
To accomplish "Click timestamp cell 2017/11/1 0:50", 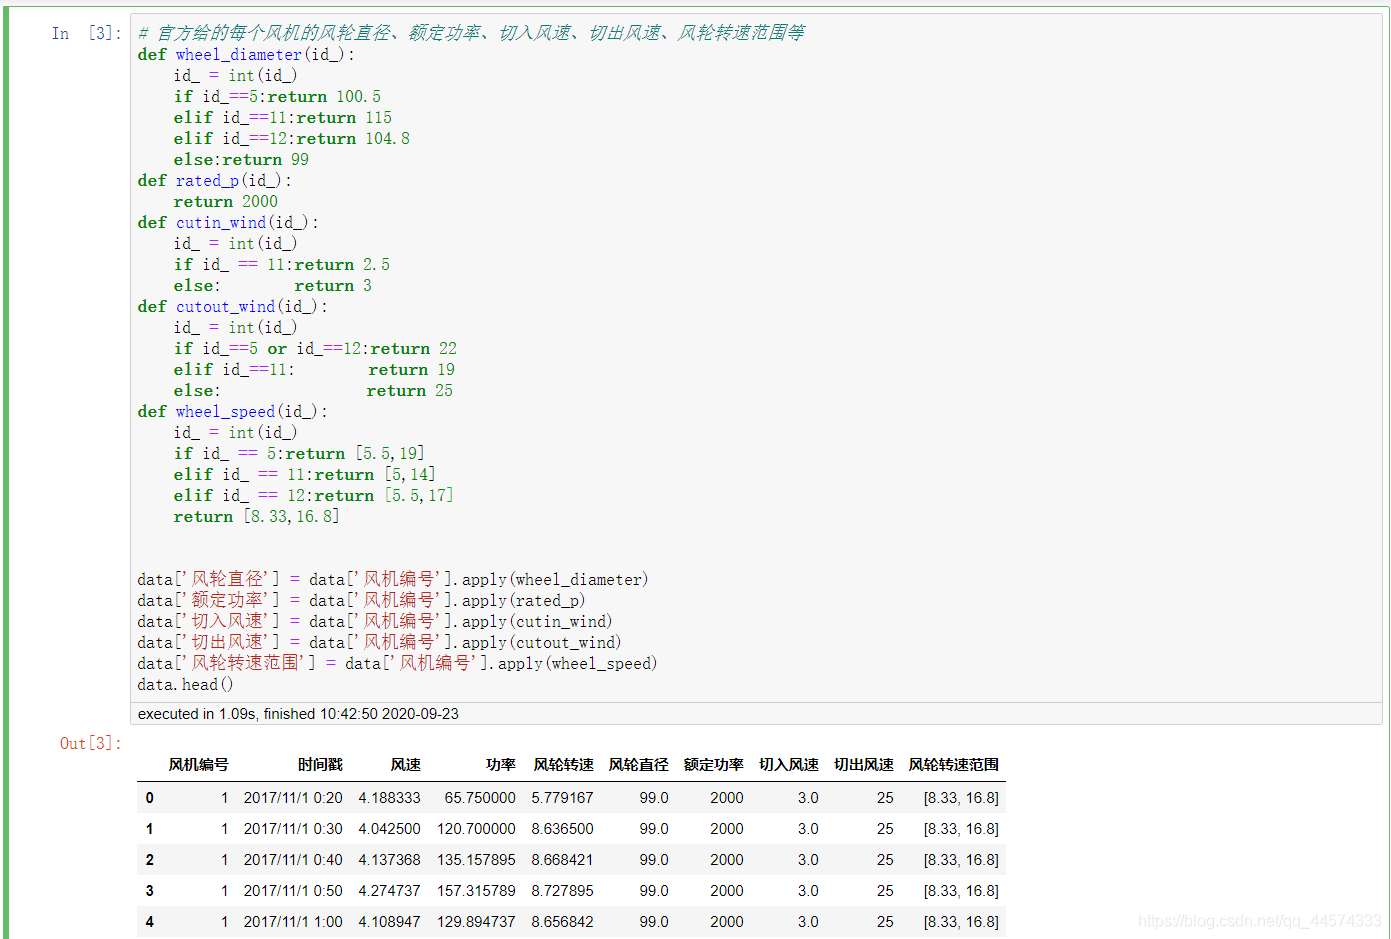I will coord(293,891).
